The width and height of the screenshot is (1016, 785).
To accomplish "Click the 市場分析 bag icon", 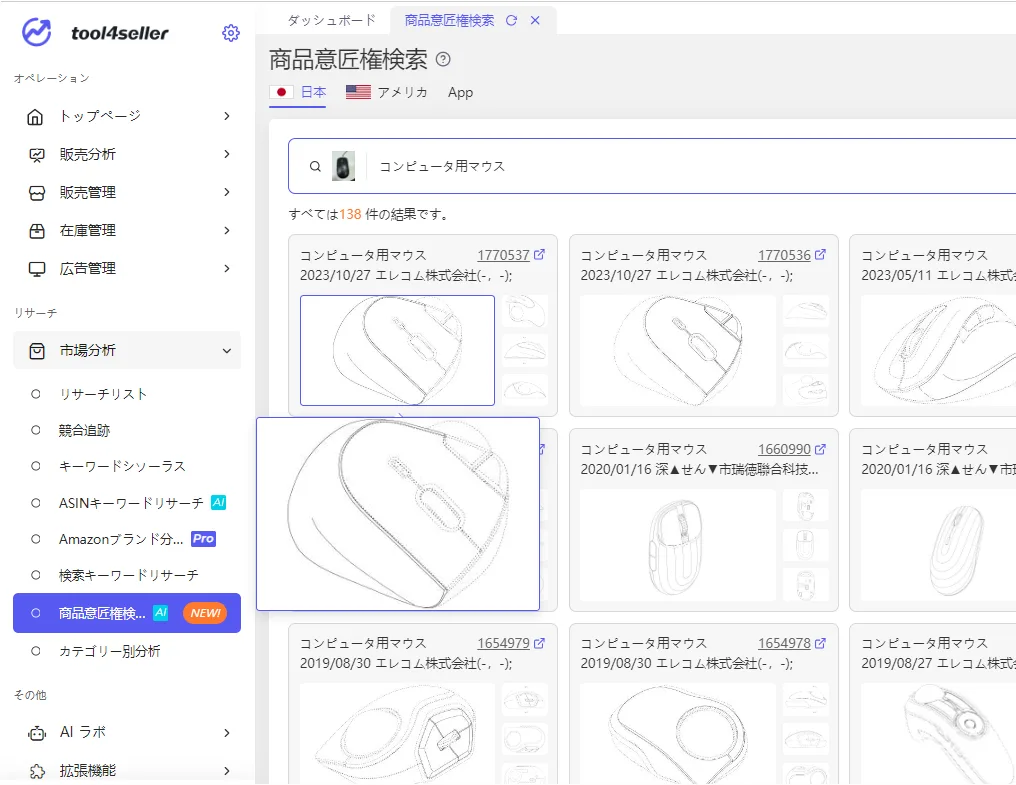I will (37, 351).
